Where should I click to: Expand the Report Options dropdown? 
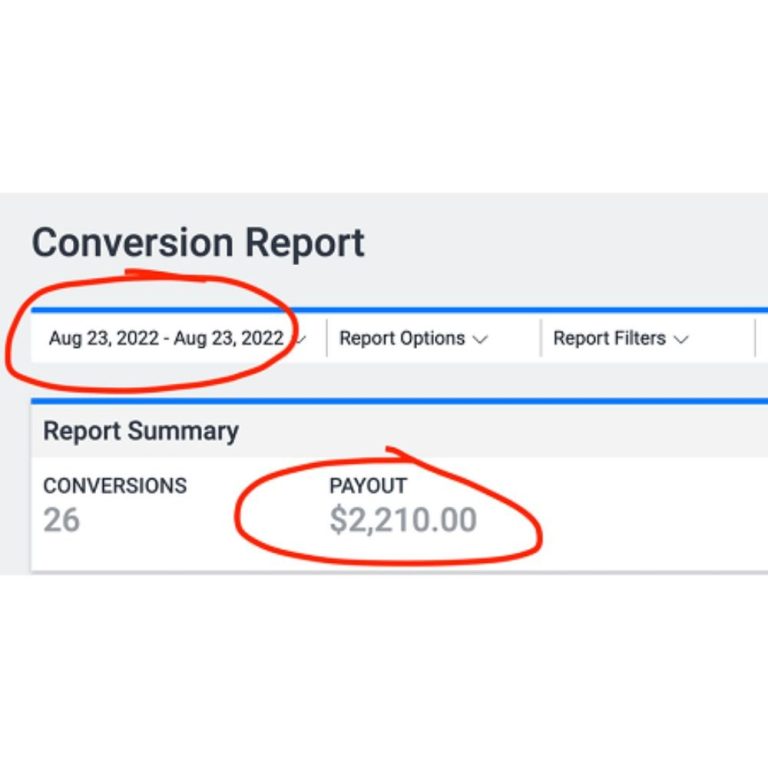coord(413,338)
